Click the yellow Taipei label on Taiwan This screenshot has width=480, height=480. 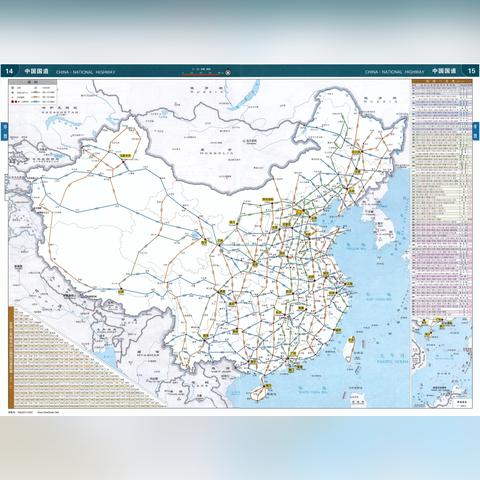(351, 340)
